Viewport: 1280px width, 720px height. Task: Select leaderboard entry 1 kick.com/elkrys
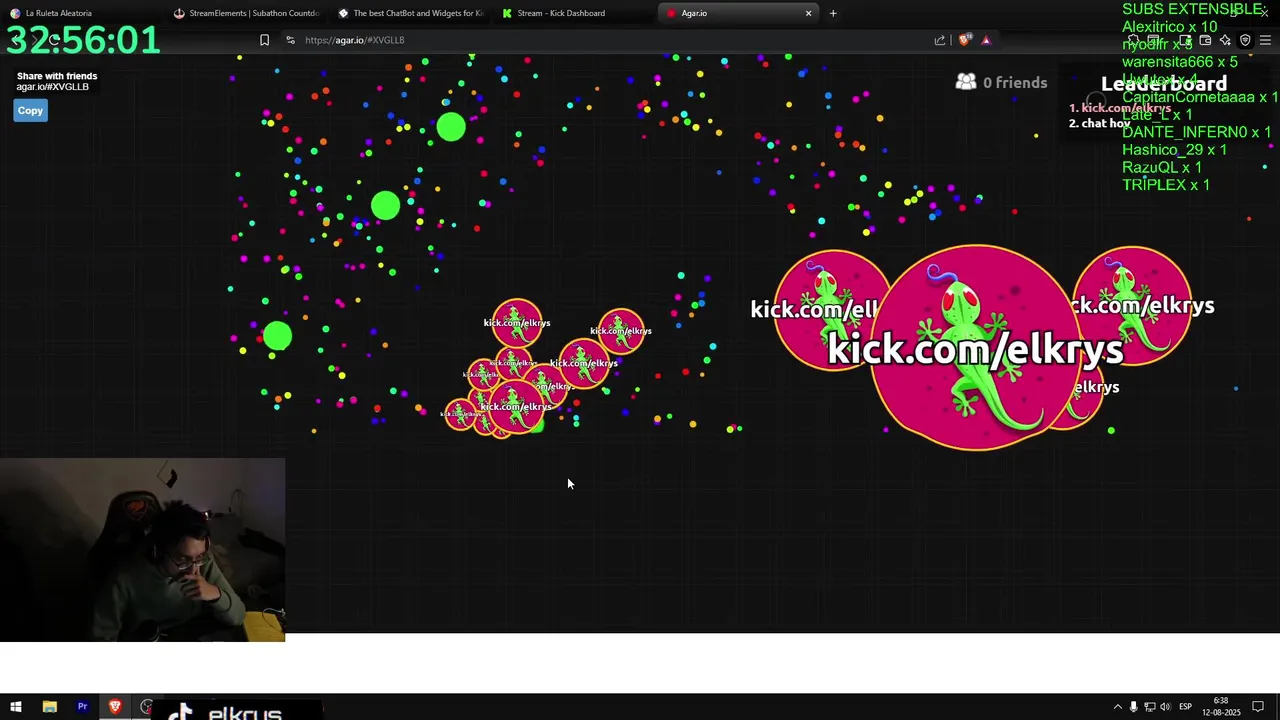[x=1119, y=108]
